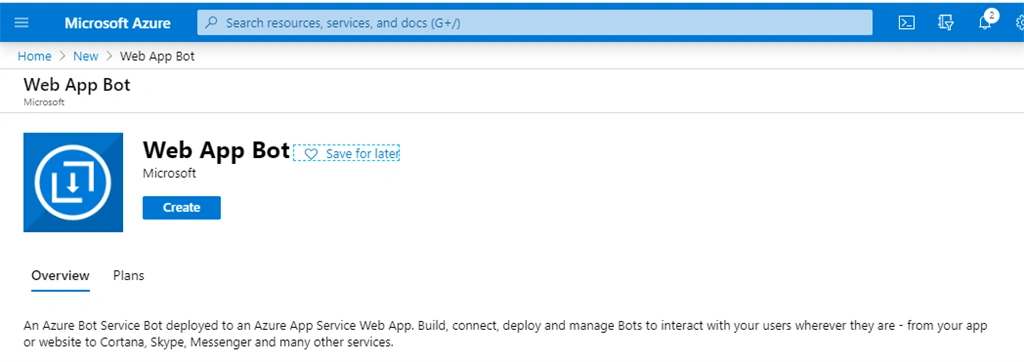
Task: Click the Microsoft Azure home title
Action: pyautogui.click(x=118, y=23)
